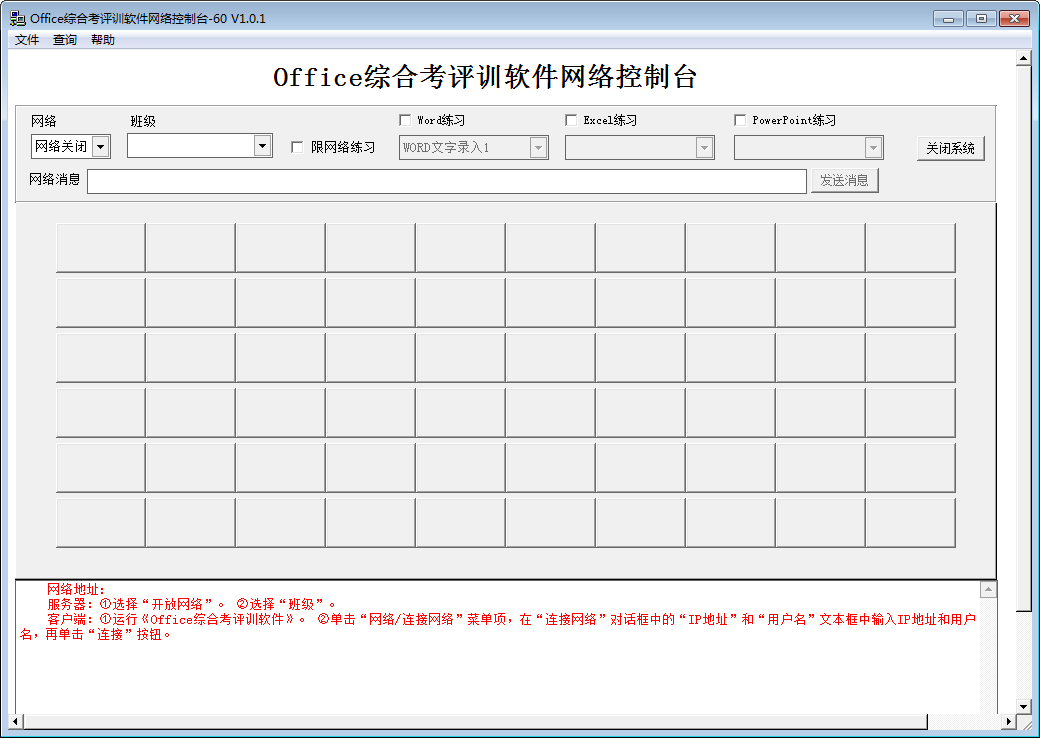Open the PowerPoint练习 exercise dropdown
This screenshot has height=738, width=1040.
tap(873, 148)
